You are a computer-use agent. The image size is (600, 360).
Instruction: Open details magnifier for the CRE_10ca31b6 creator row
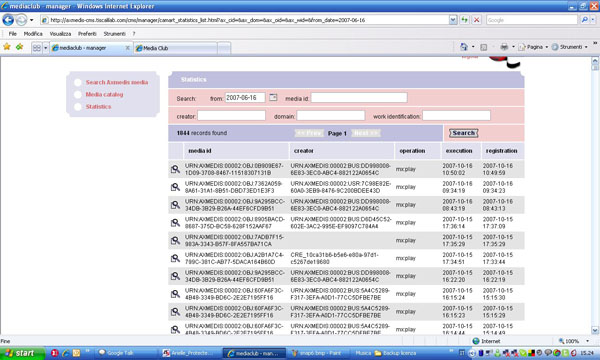point(175,258)
